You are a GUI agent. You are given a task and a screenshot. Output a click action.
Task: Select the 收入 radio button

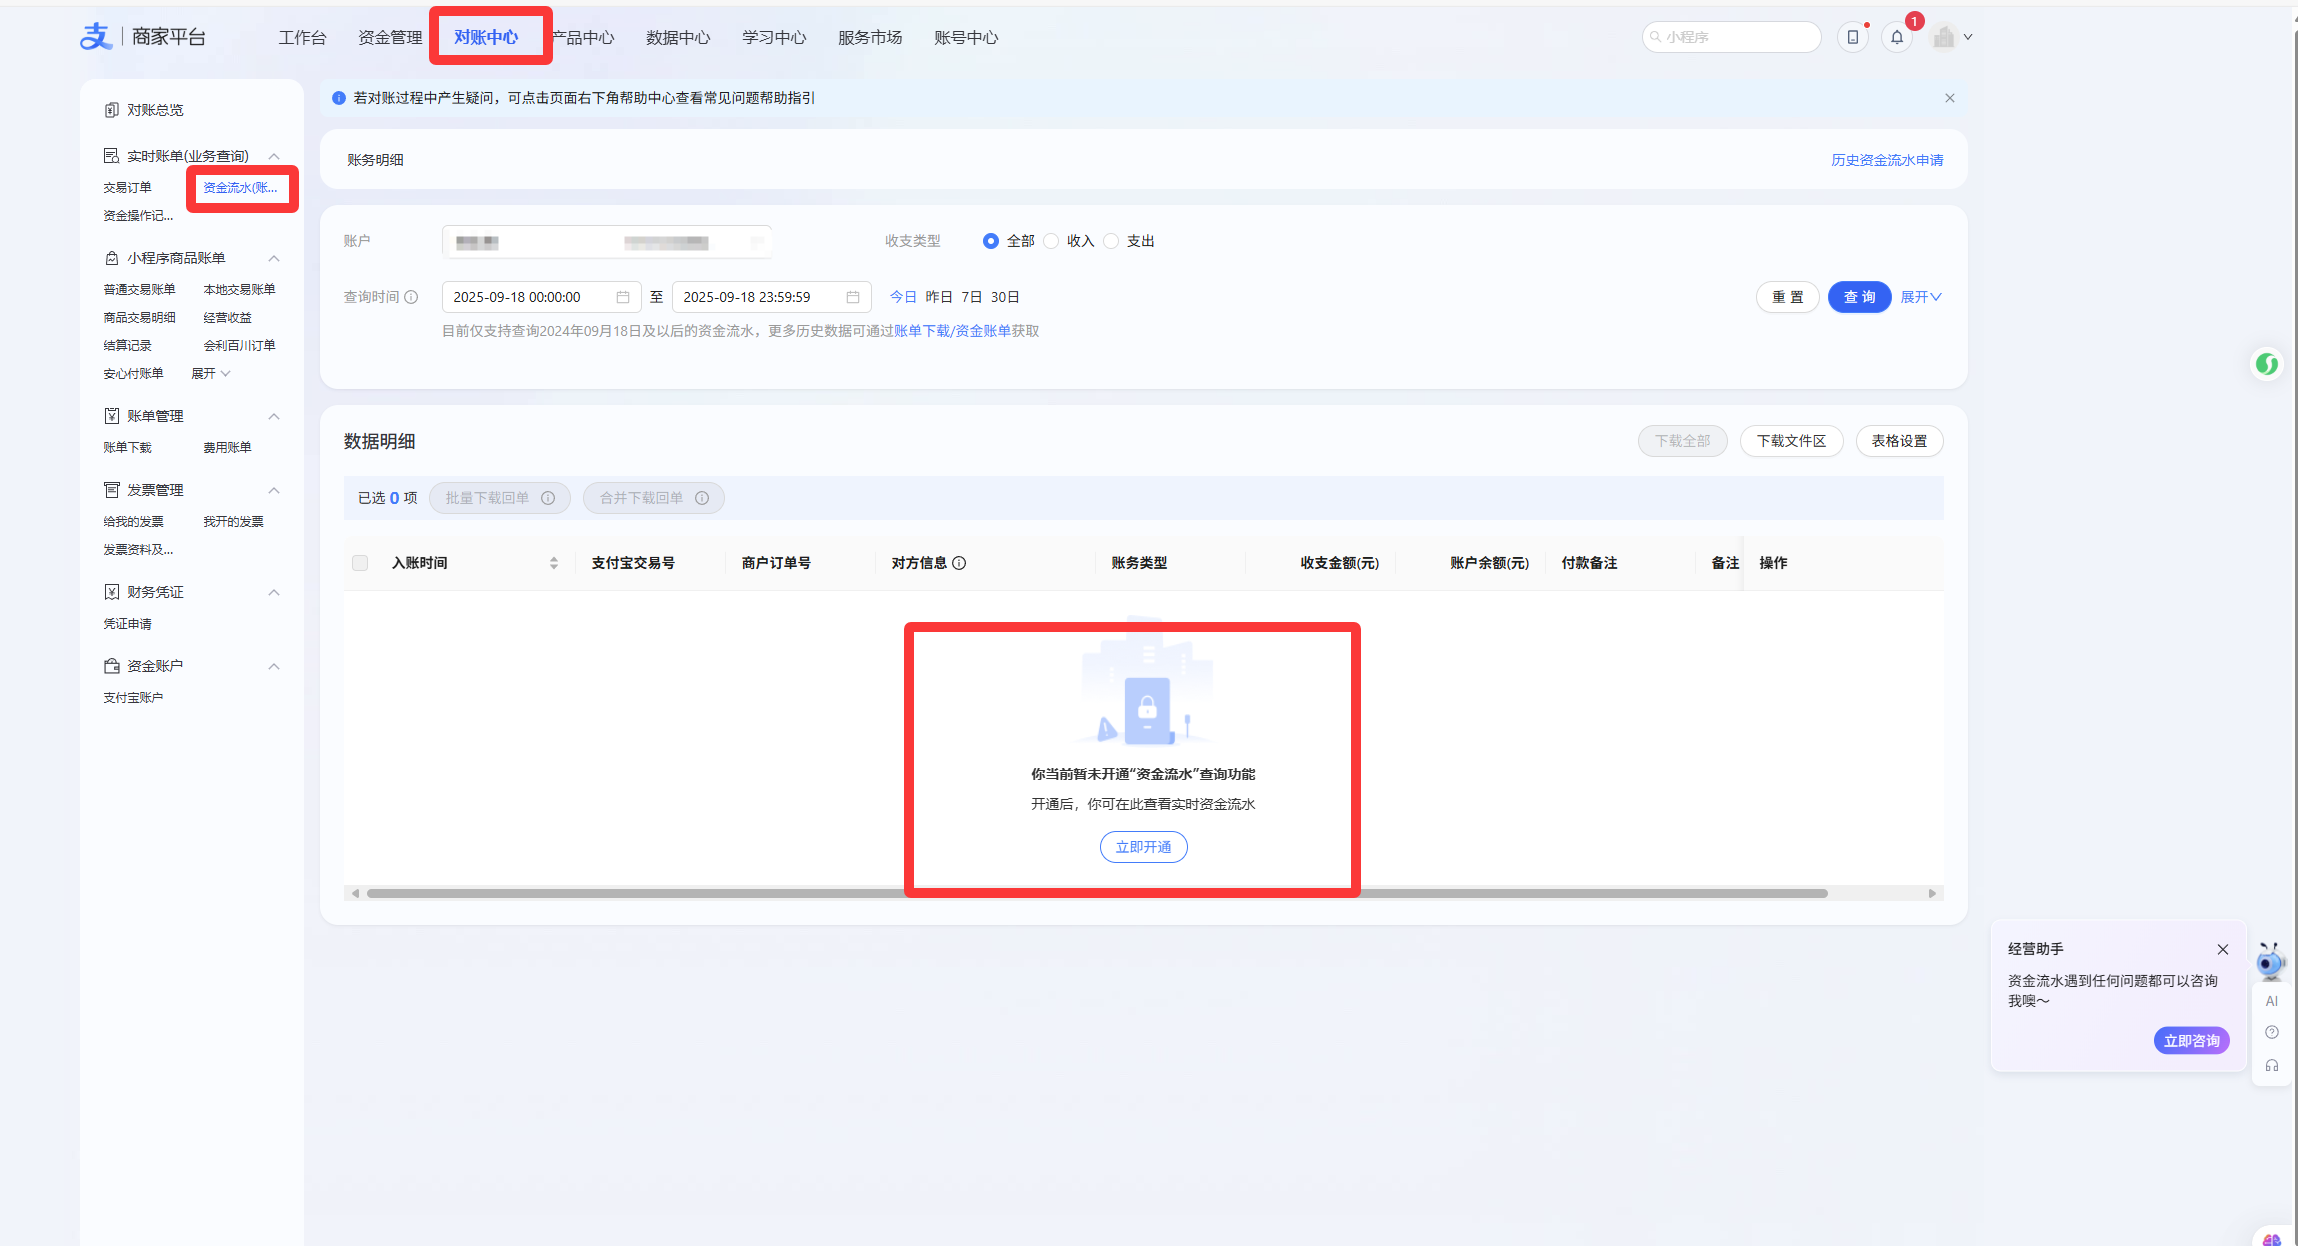[x=1051, y=241]
